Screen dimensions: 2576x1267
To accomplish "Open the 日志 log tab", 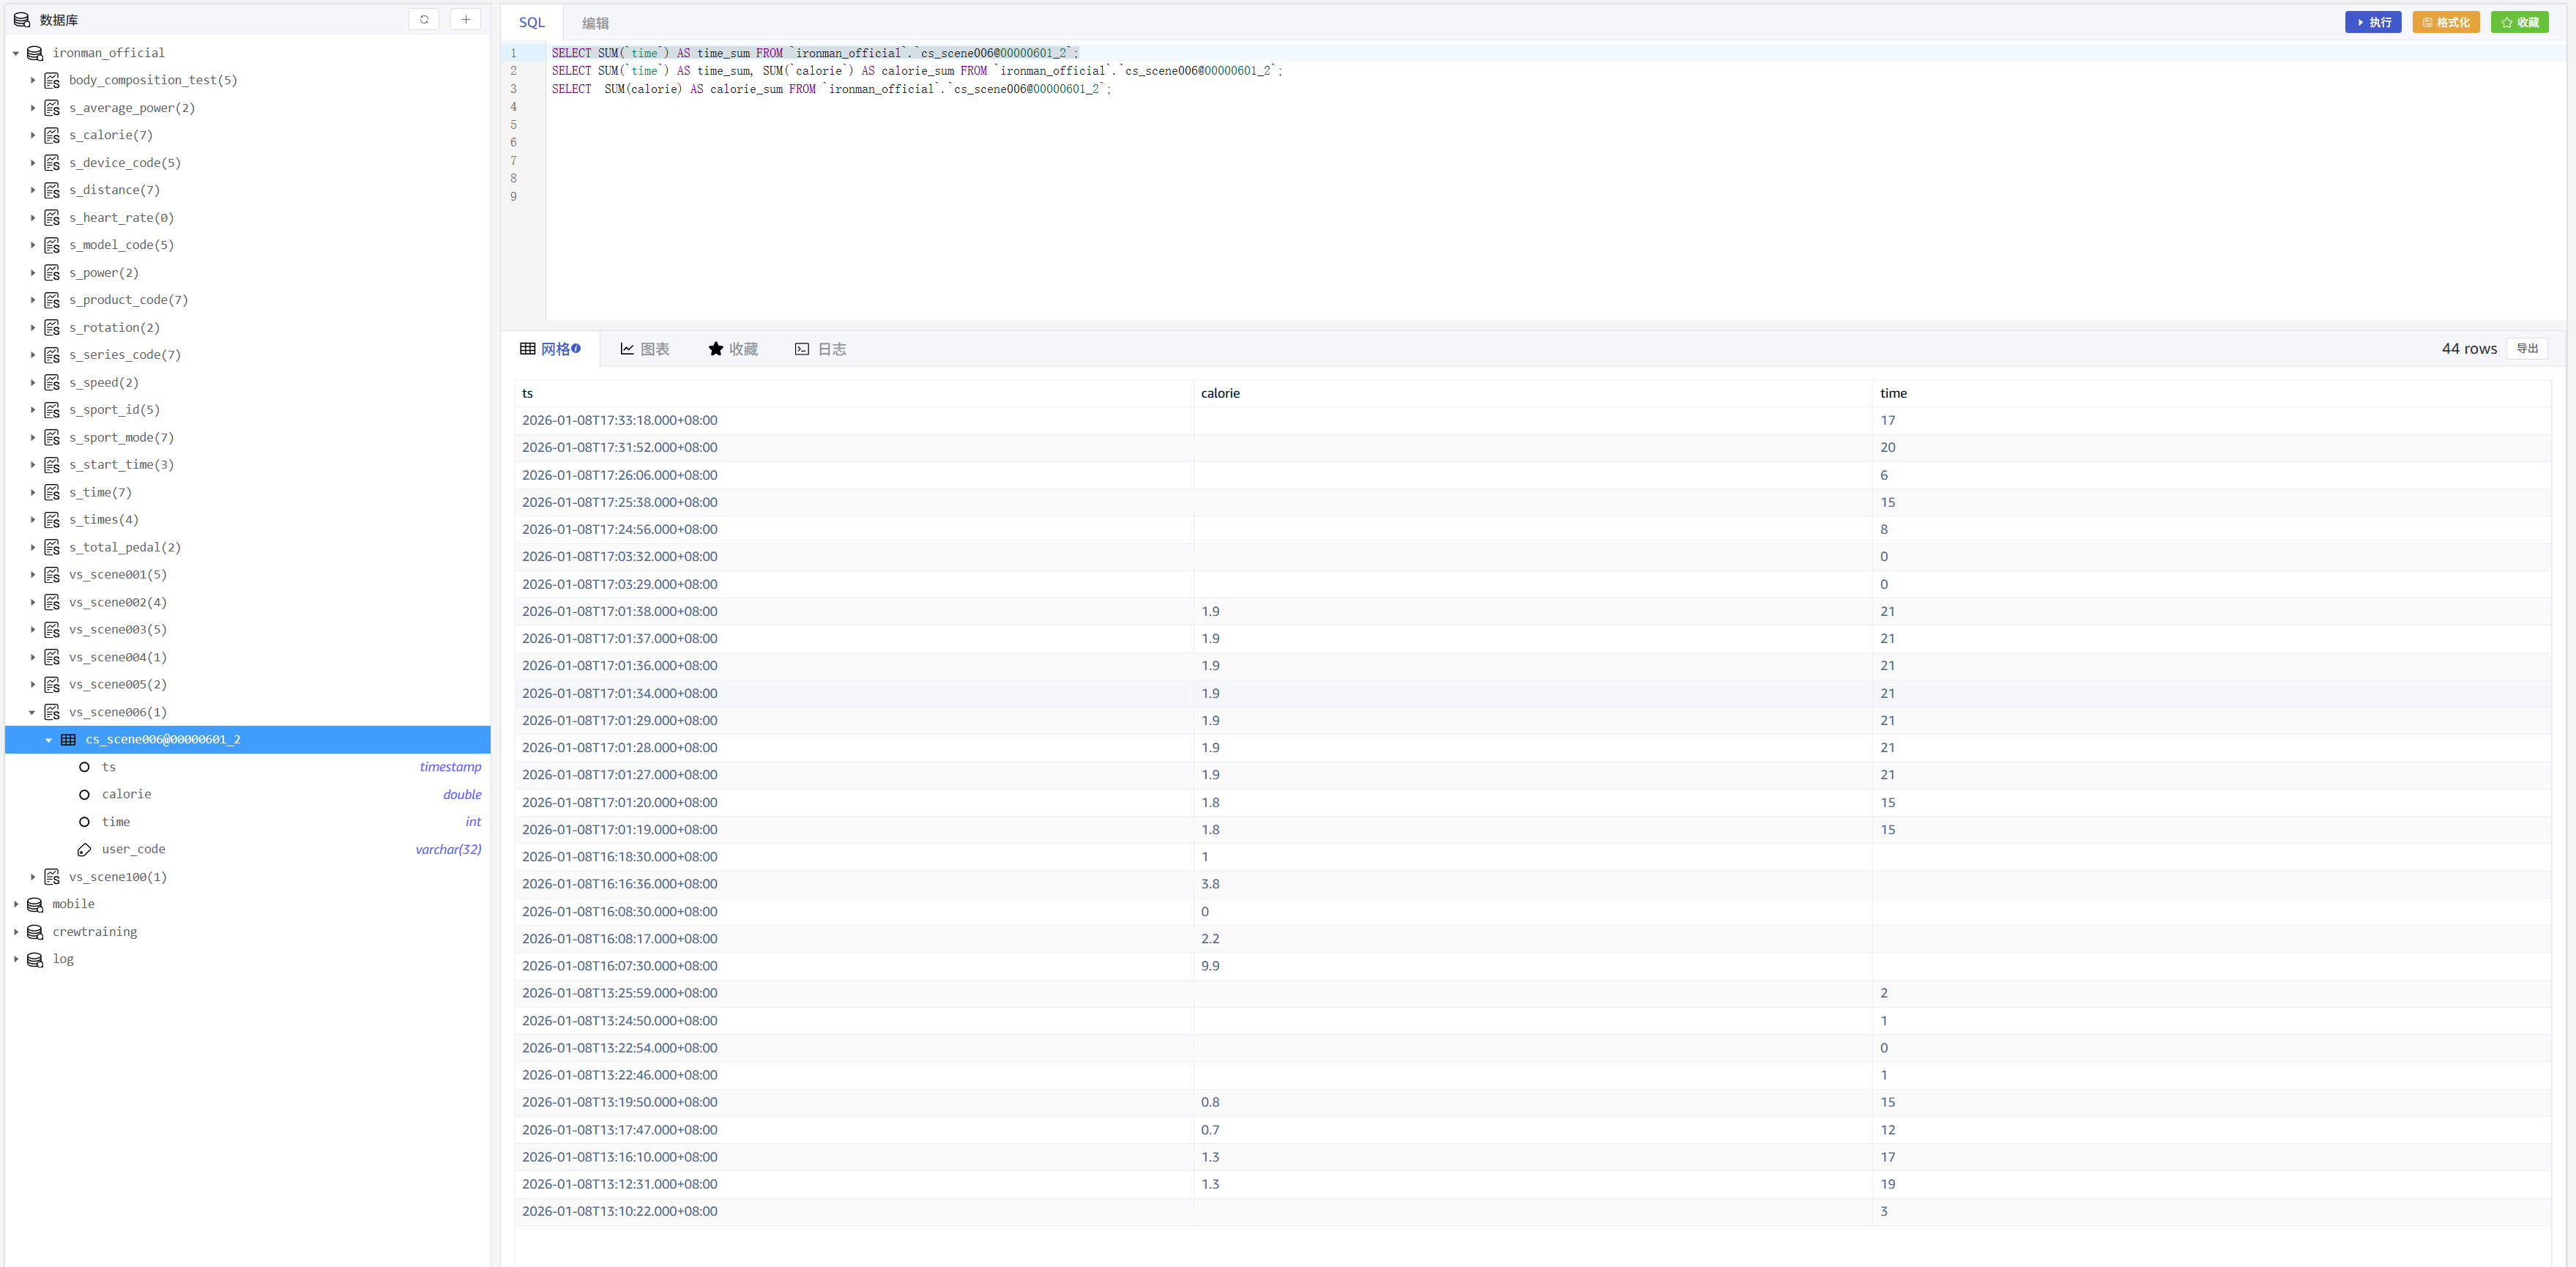I will point(820,349).
